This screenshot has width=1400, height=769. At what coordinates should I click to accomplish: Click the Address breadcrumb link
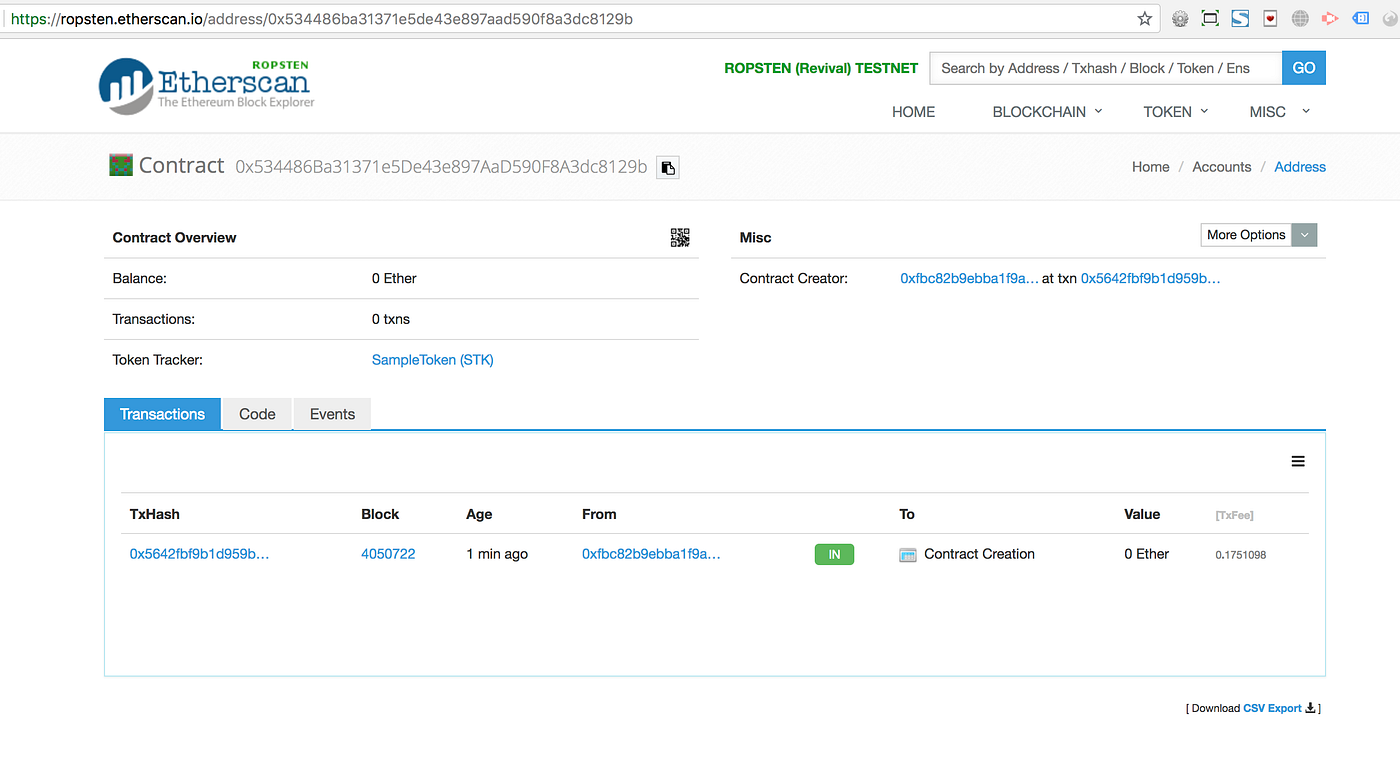coord(1300,167)
